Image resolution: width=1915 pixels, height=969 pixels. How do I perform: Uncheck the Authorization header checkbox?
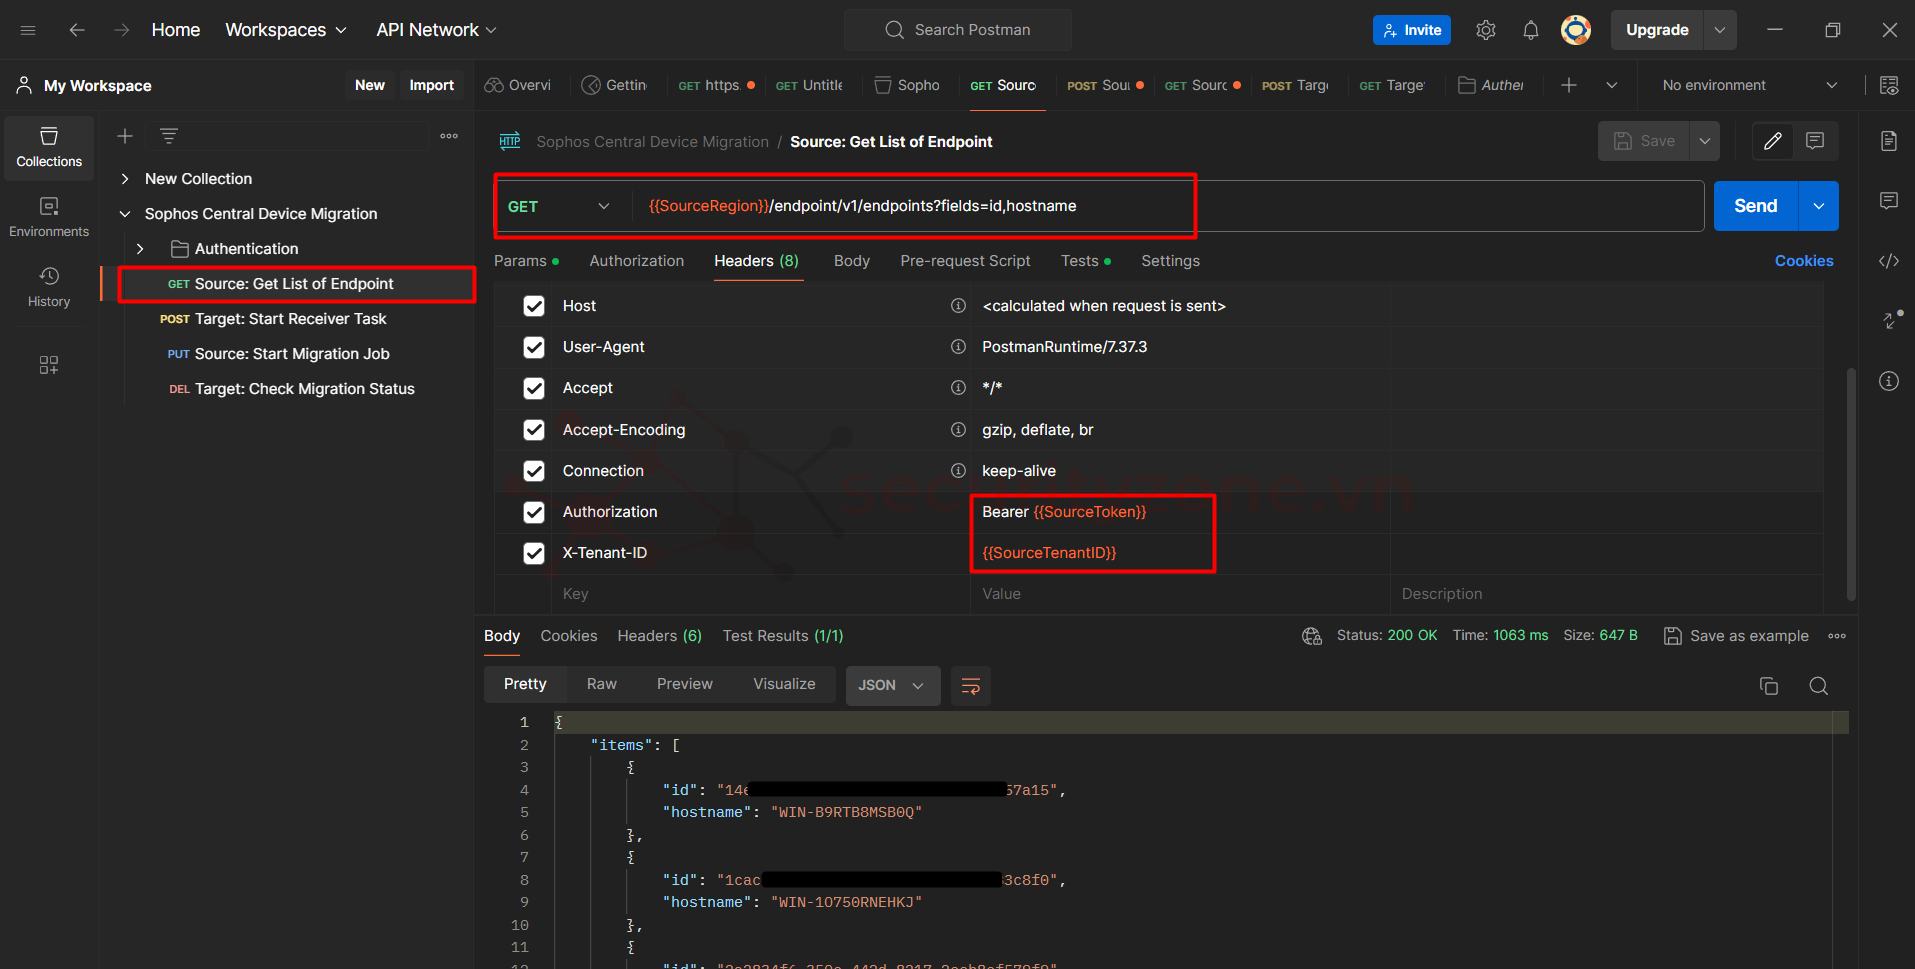(534, 512)
